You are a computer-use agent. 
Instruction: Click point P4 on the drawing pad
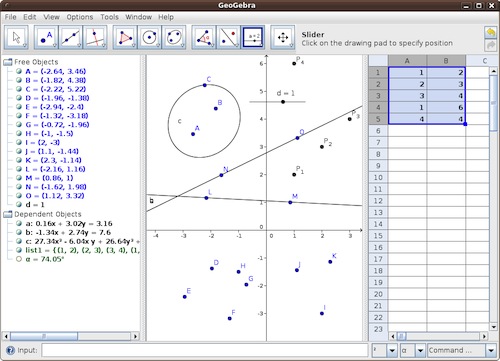coord(294,63)
